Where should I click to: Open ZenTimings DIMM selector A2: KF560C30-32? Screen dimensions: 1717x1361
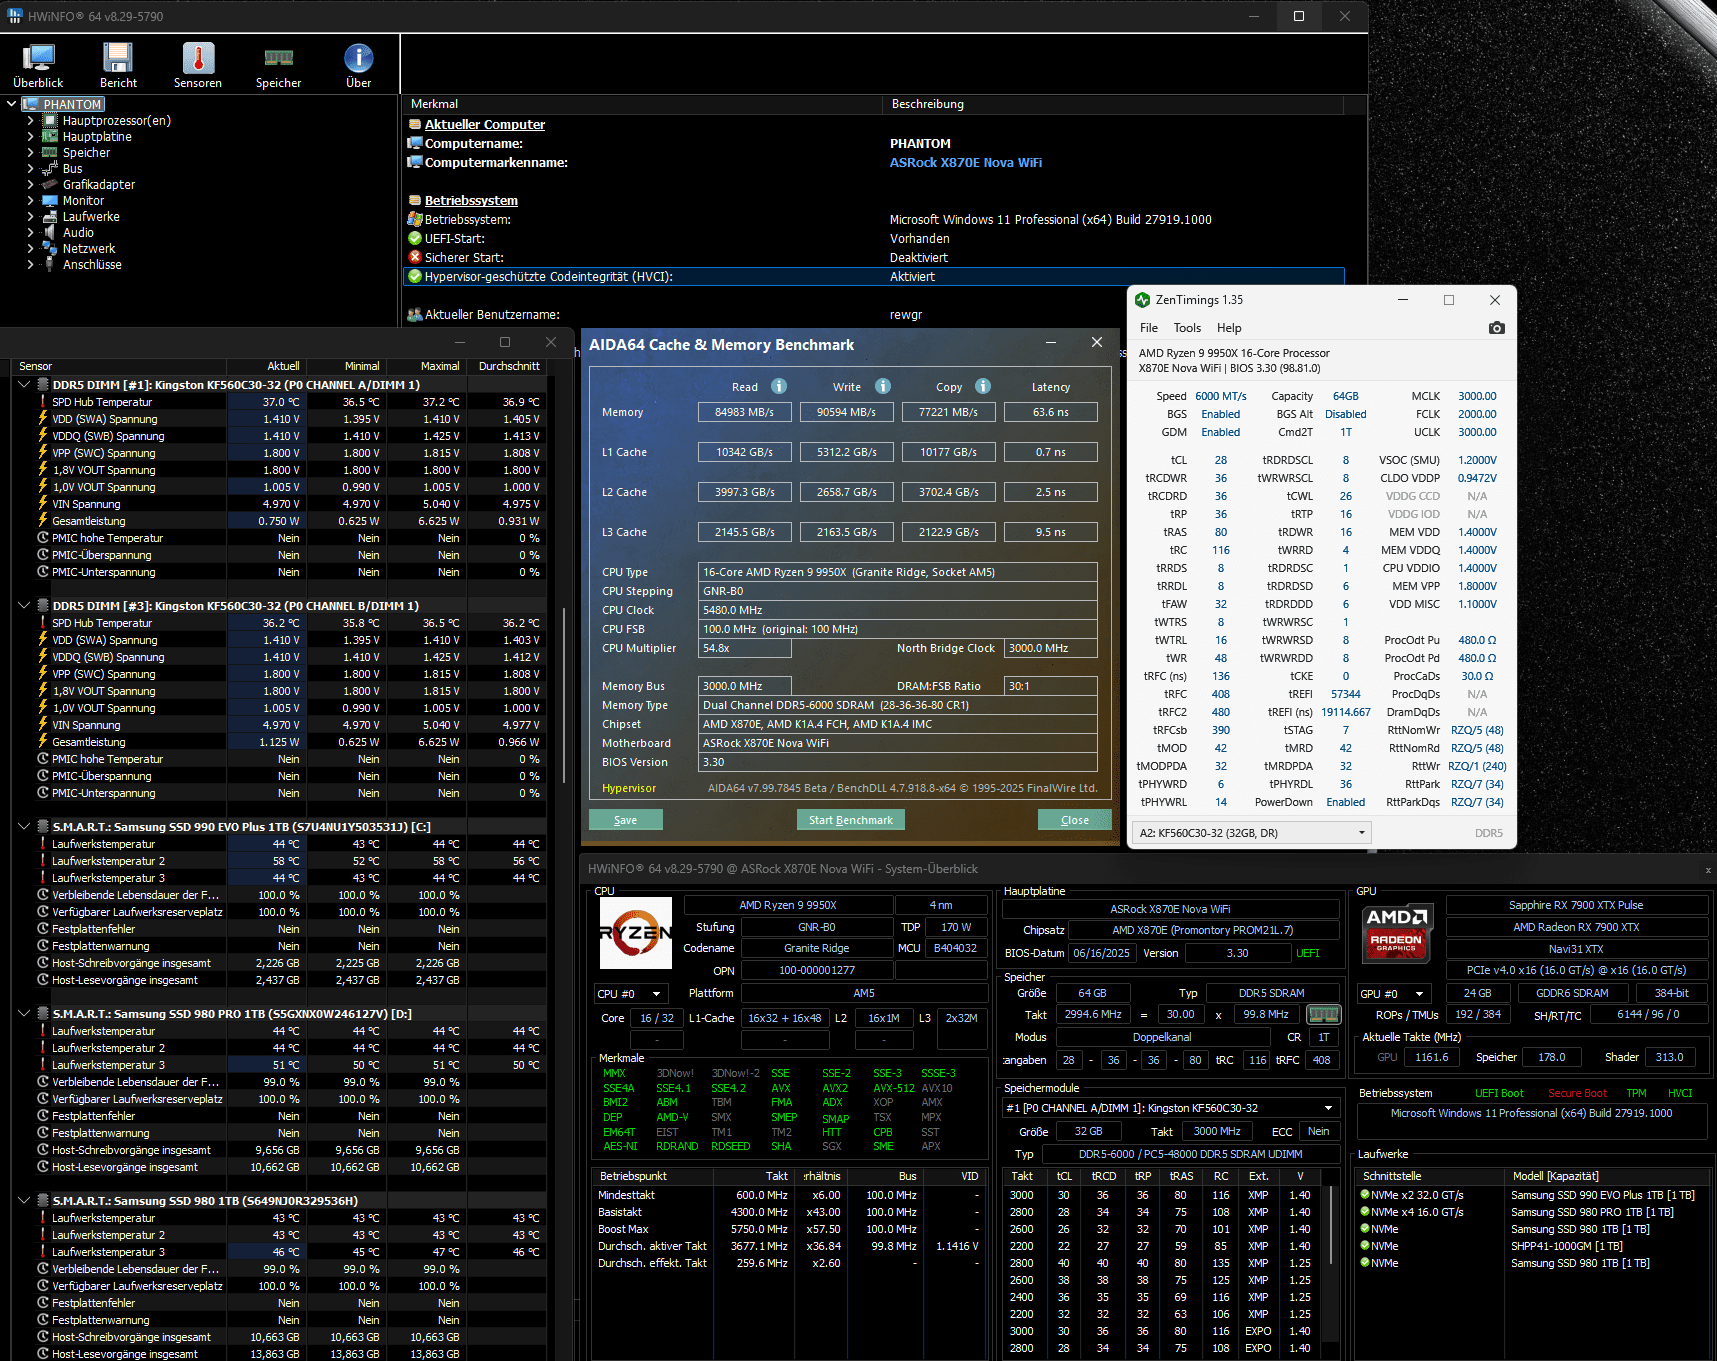pyautogui.click(x=1251, y=833)
